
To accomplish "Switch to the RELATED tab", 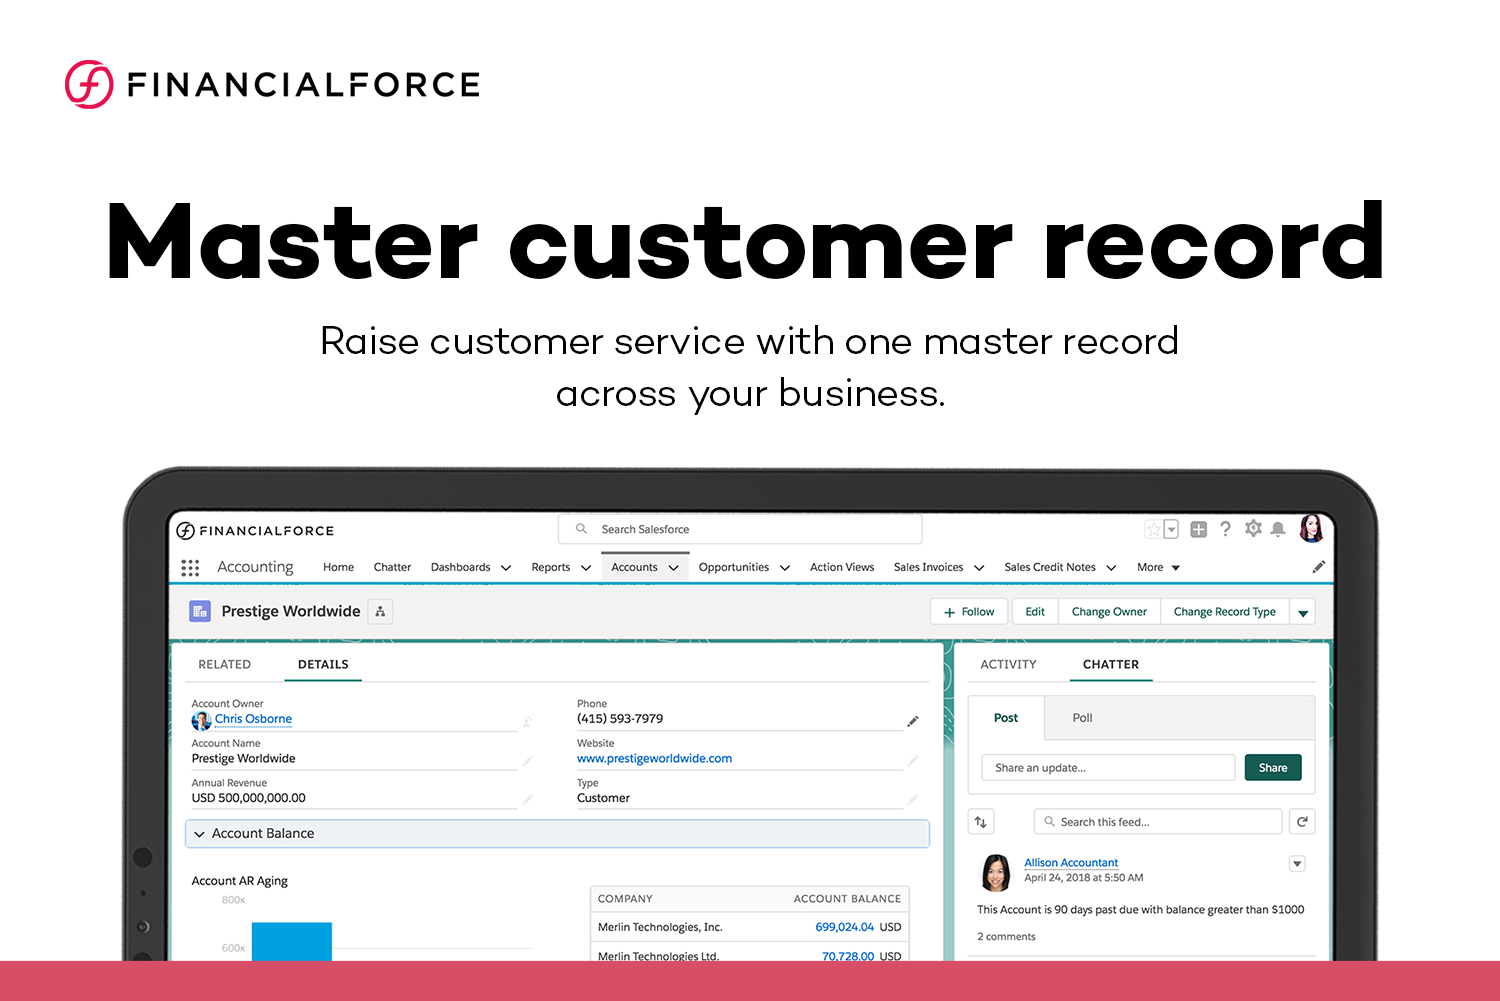I will pyautogui.click(x=224, y=664).
